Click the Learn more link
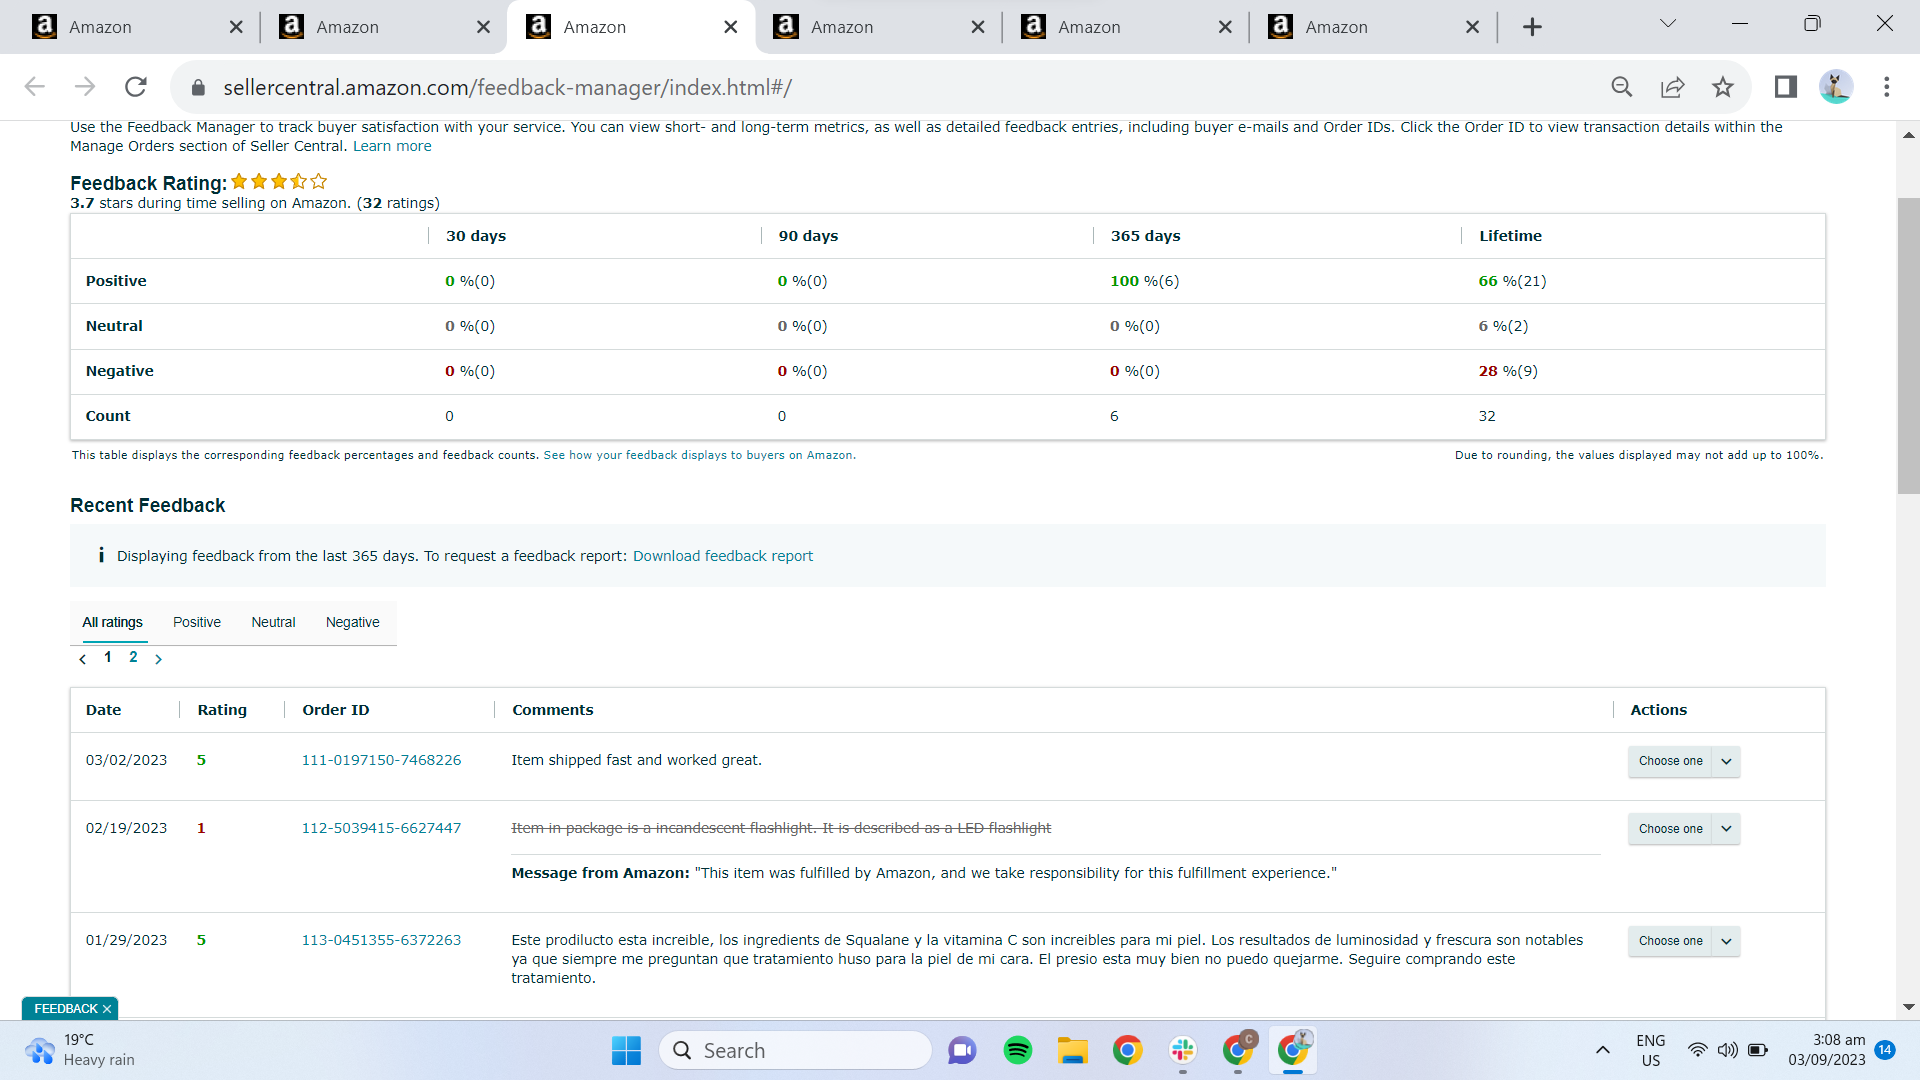This screenshot has width=1920, height=1080. click(x=392, y=146)
